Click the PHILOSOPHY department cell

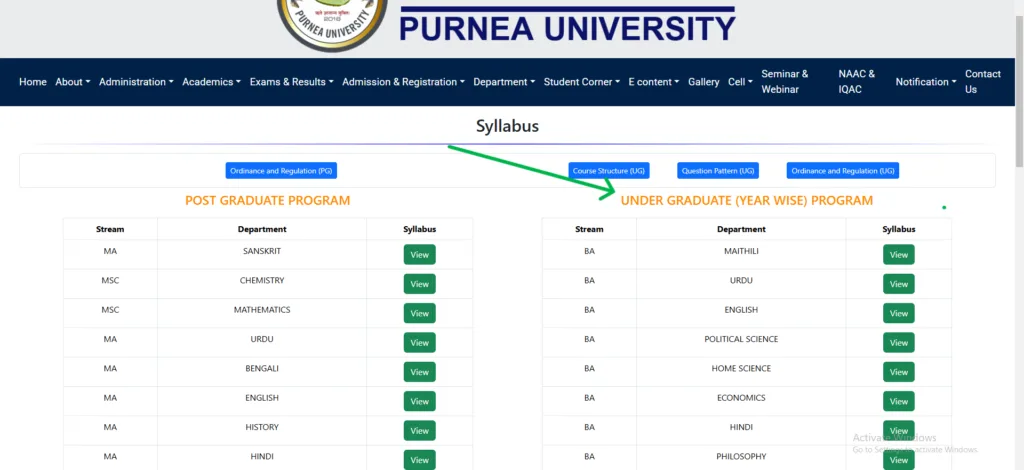coord(741,457)
